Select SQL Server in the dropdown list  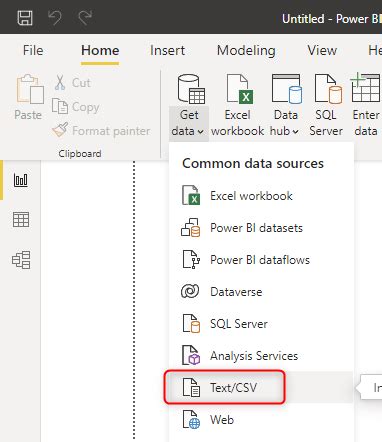click(x=261, y=324)
